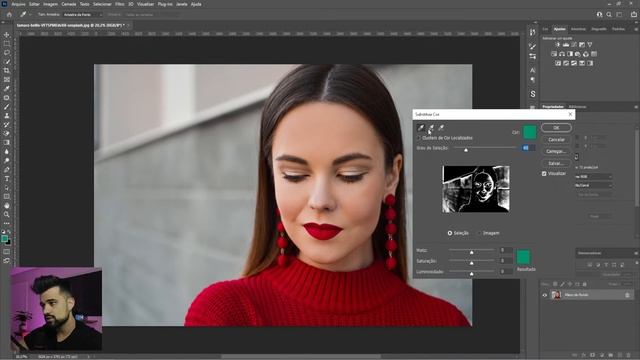Screen dimensions: 640x360
Task: Select the Eyedropper tool in left toolbar
Action: click(7, 89)
